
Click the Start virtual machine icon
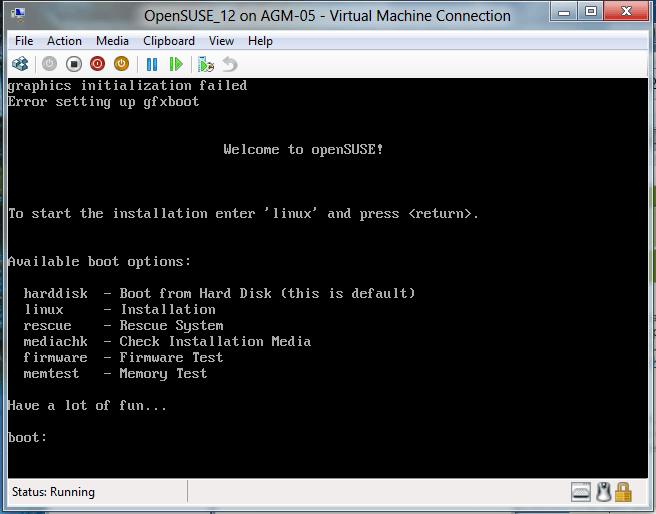(49, 64)
